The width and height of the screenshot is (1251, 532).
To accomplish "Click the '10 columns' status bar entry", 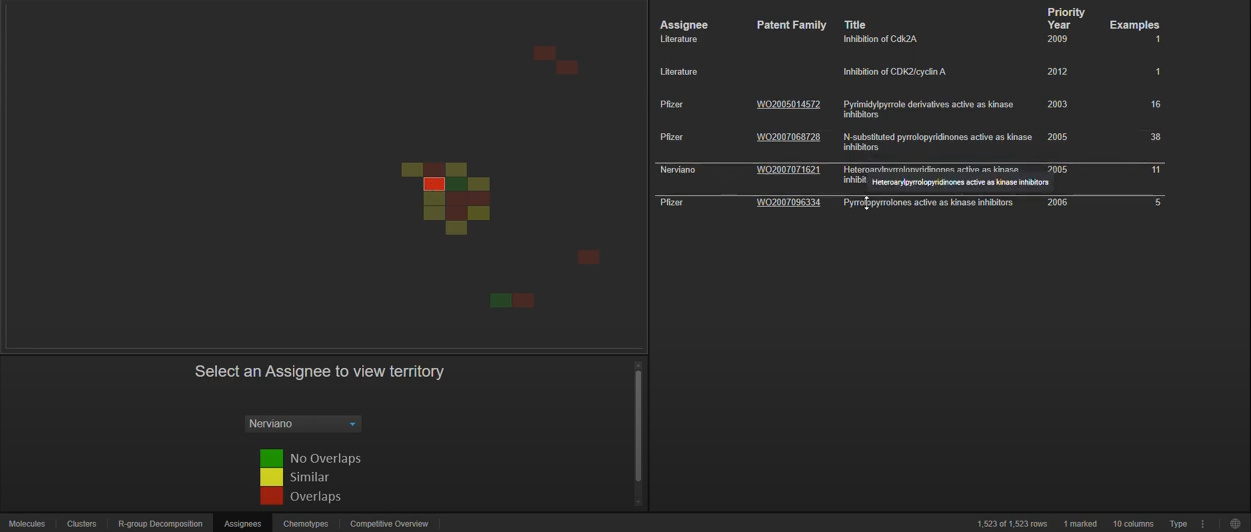I will click(1133, 524).
